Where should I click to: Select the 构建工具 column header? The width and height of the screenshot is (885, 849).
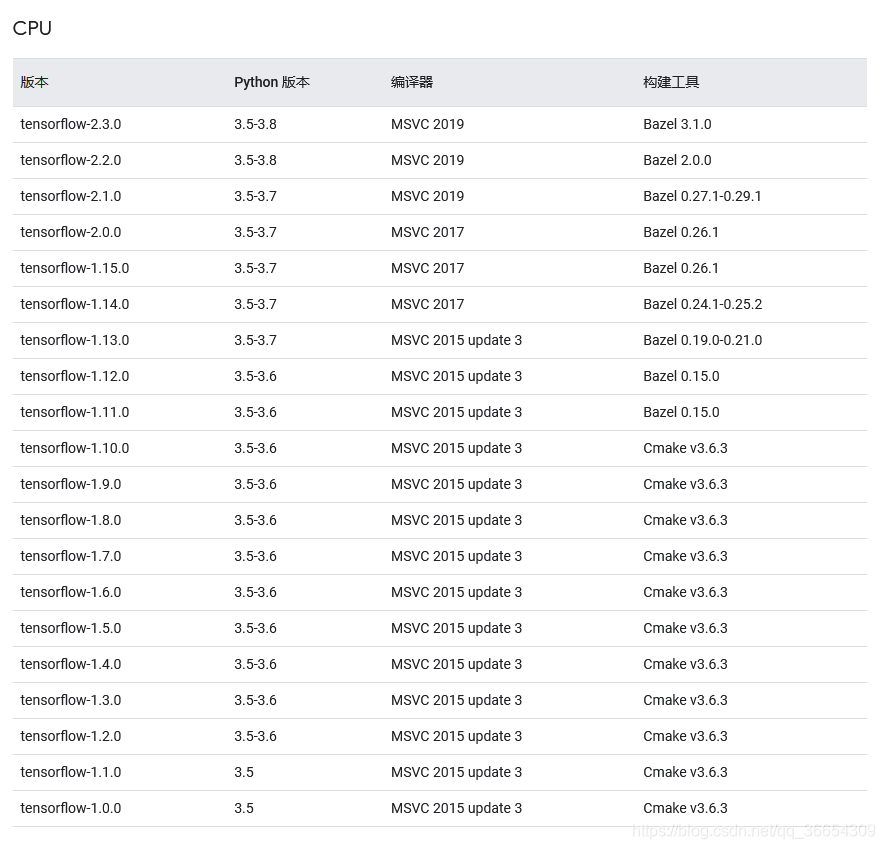pos(671,82)
